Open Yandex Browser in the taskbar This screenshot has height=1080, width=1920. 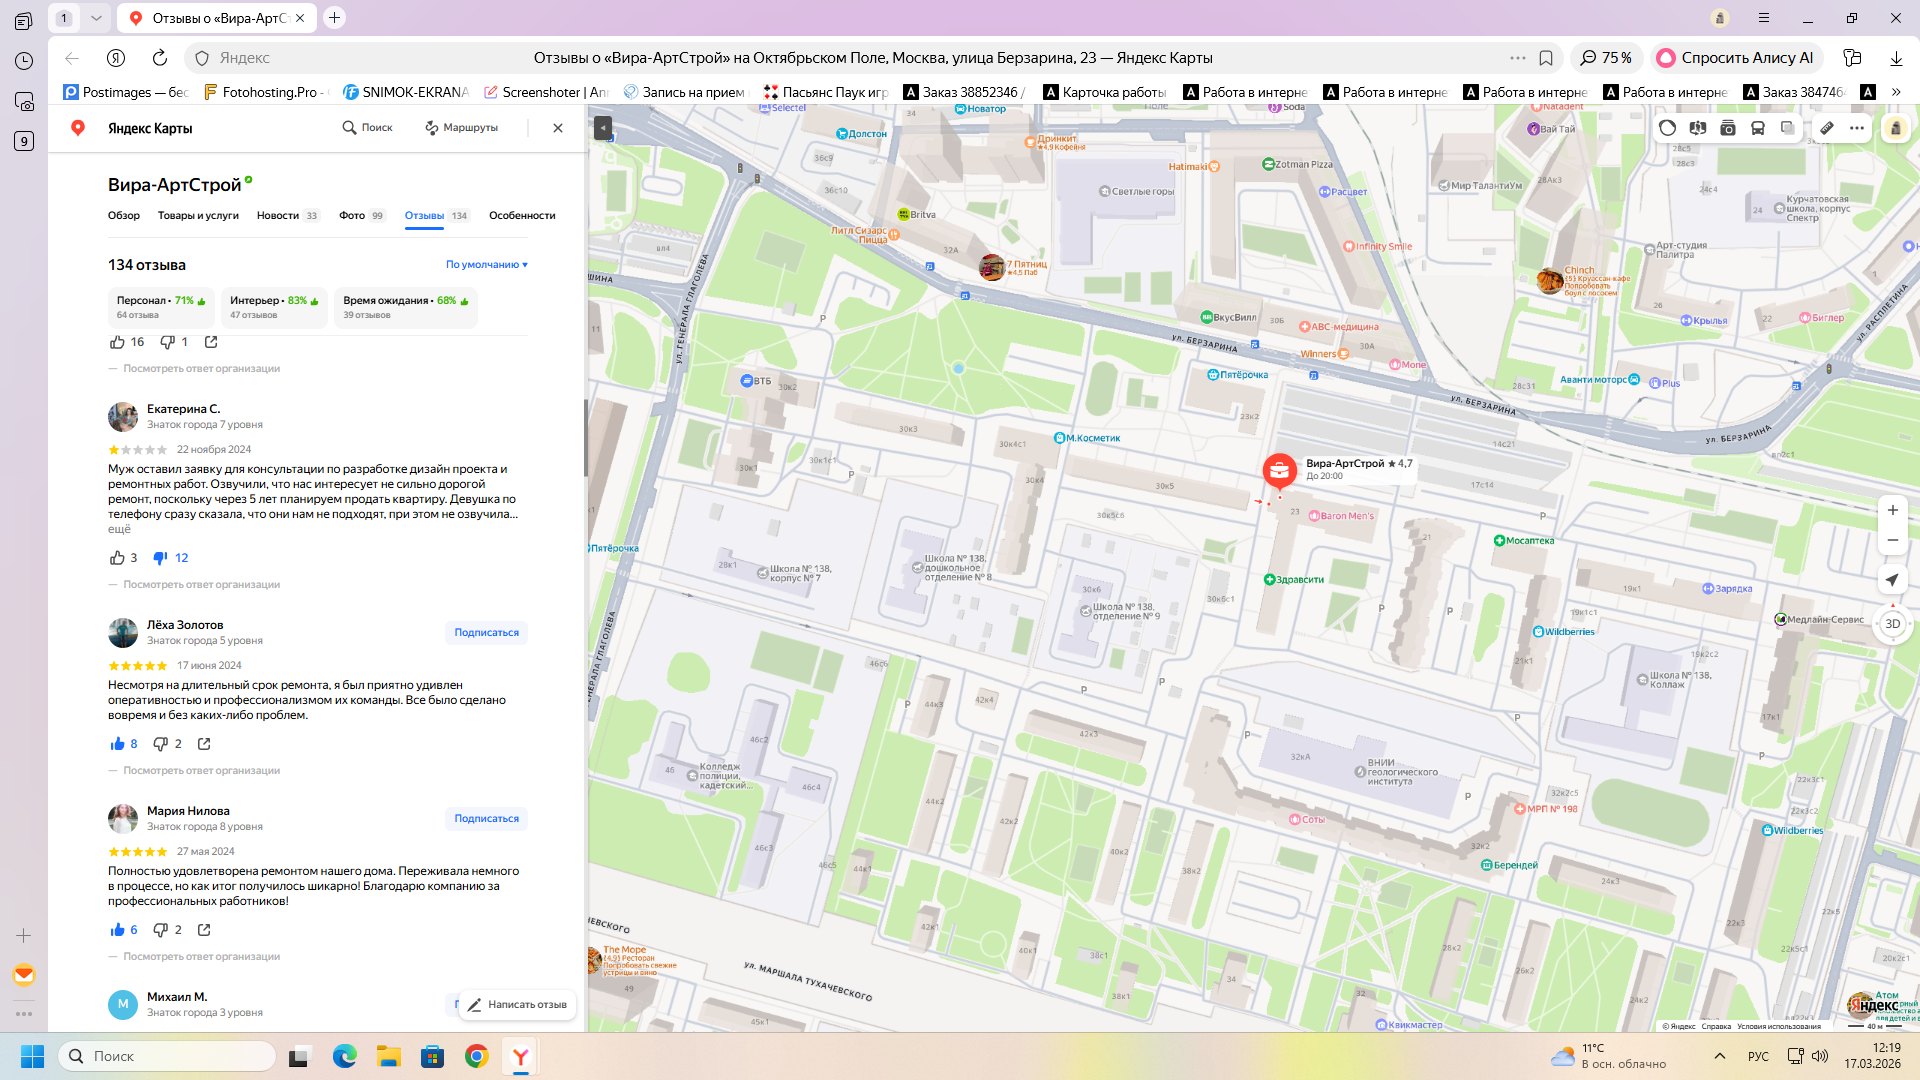(520, 1056)
